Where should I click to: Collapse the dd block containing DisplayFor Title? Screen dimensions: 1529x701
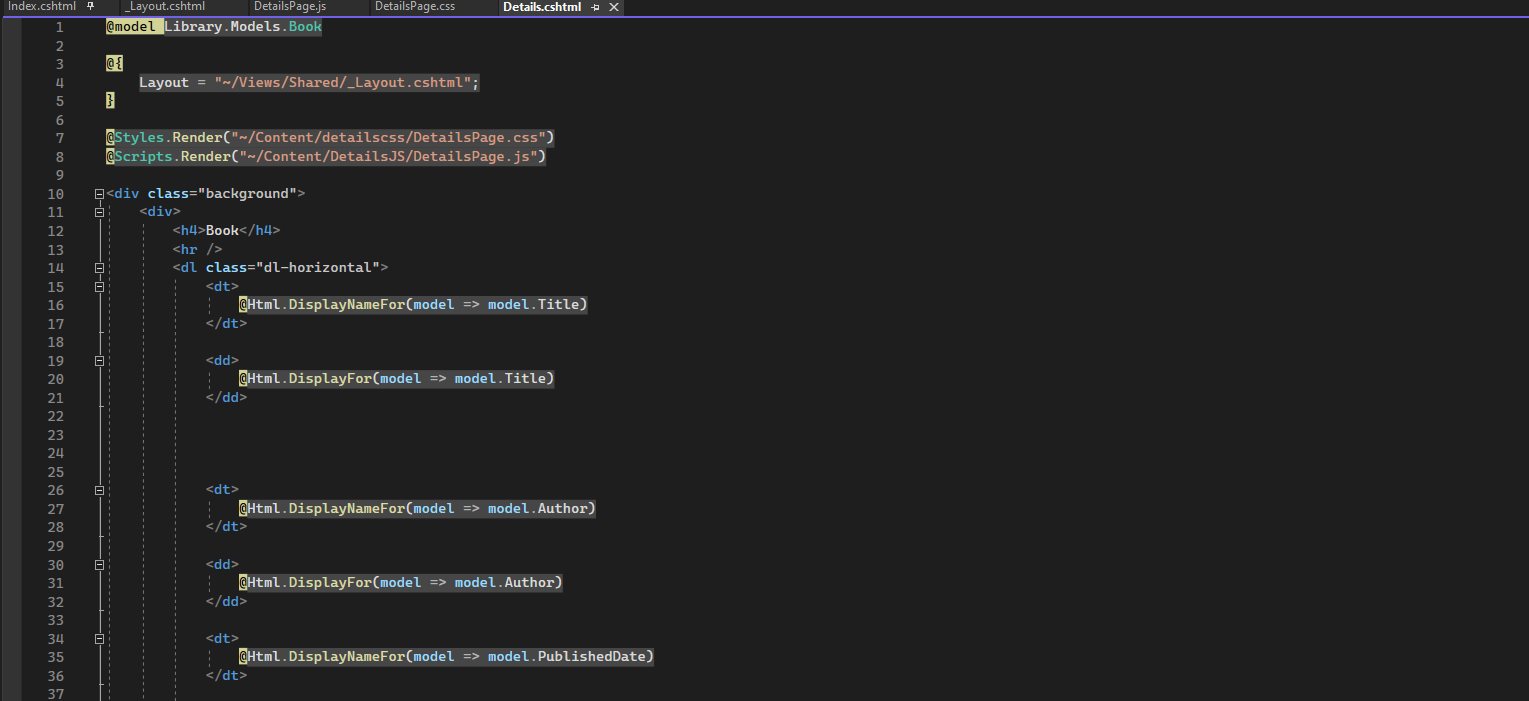(x=100, y=360)
